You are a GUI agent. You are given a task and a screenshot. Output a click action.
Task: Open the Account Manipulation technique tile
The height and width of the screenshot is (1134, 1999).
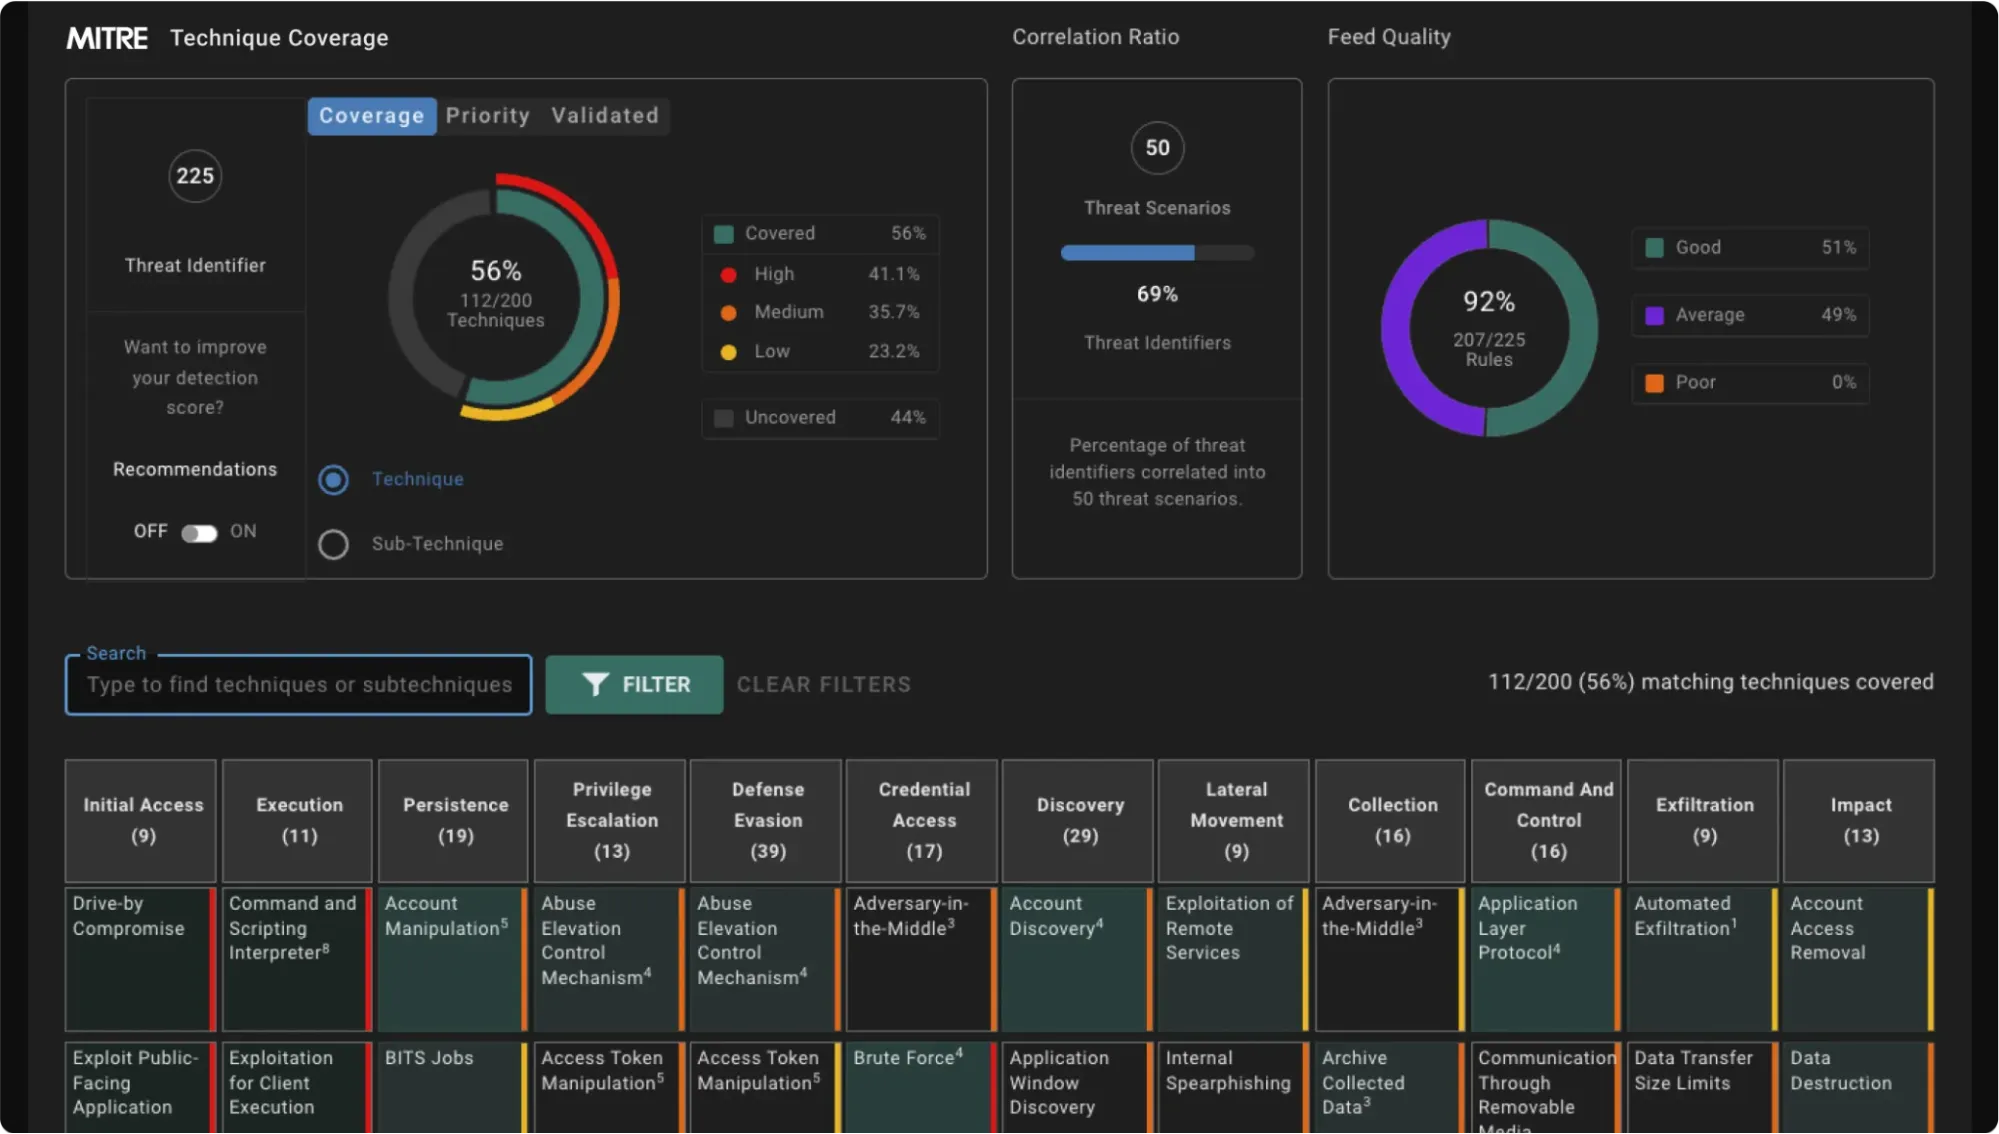tap(454, 959)
